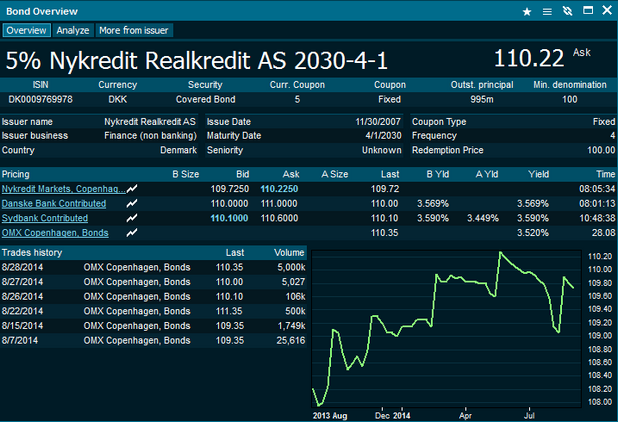Click the Covered Bond security value
This screenshot has height=422, width=618.
click(205, 99)
